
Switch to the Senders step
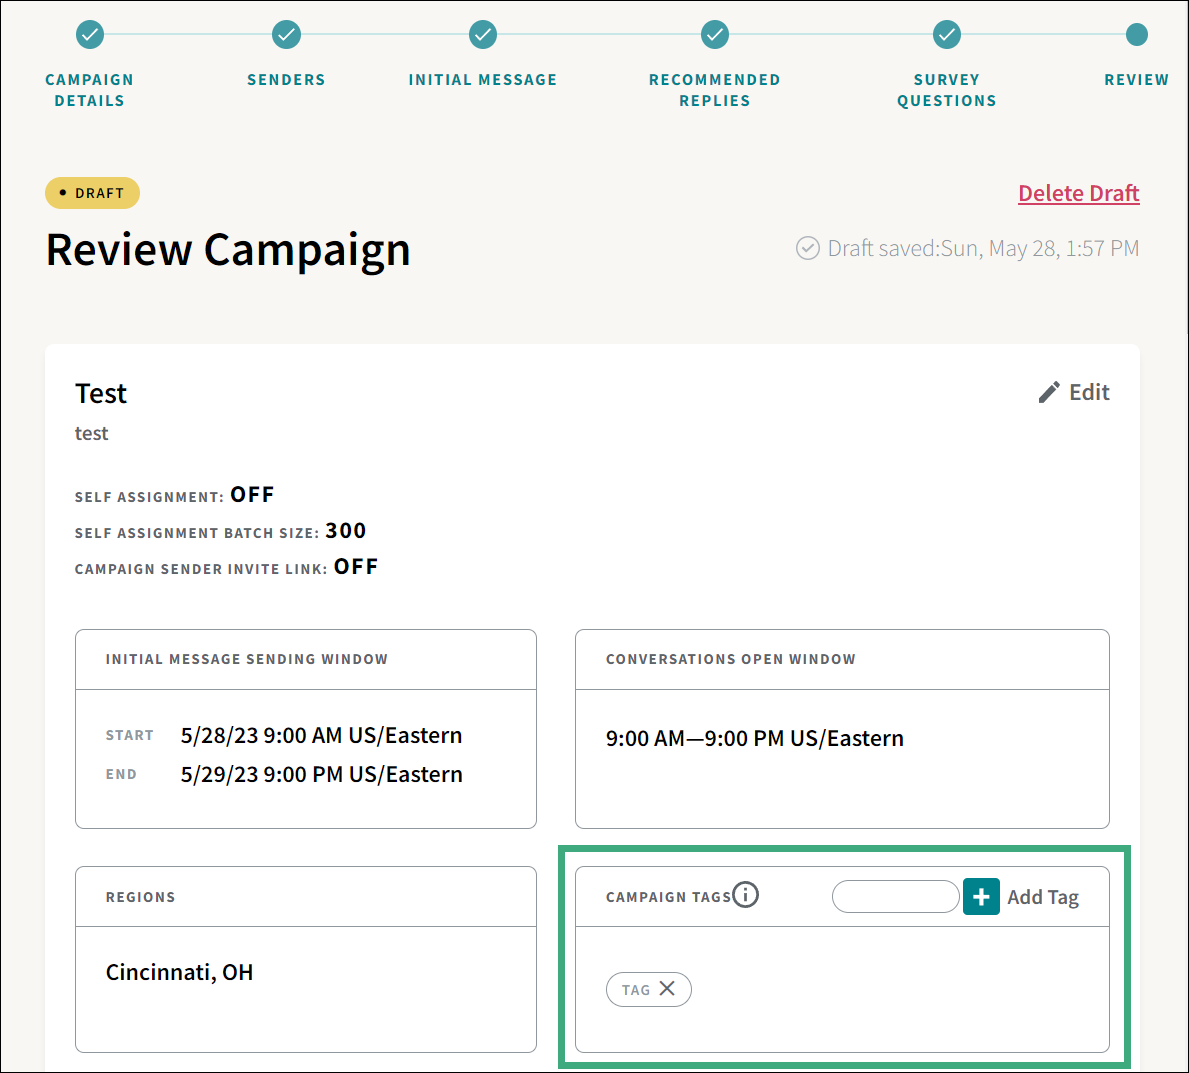(x=286, y=79)
